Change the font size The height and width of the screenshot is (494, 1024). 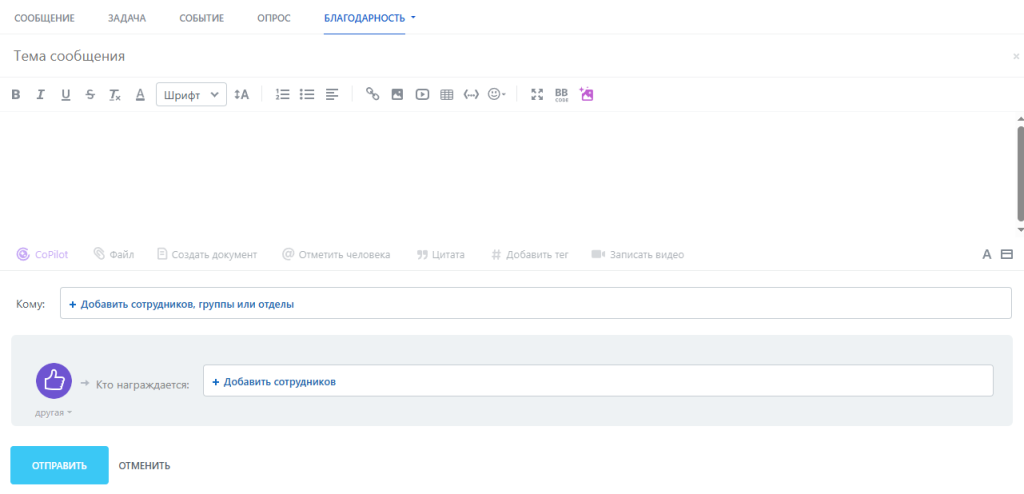tap(242, 95)
